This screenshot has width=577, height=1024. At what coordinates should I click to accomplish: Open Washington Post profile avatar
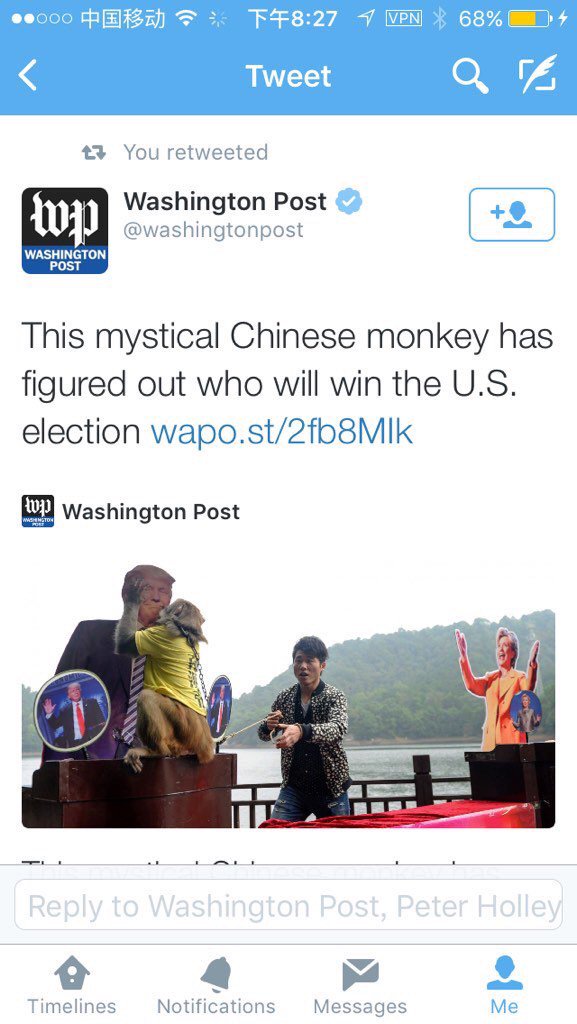[65, 231]
